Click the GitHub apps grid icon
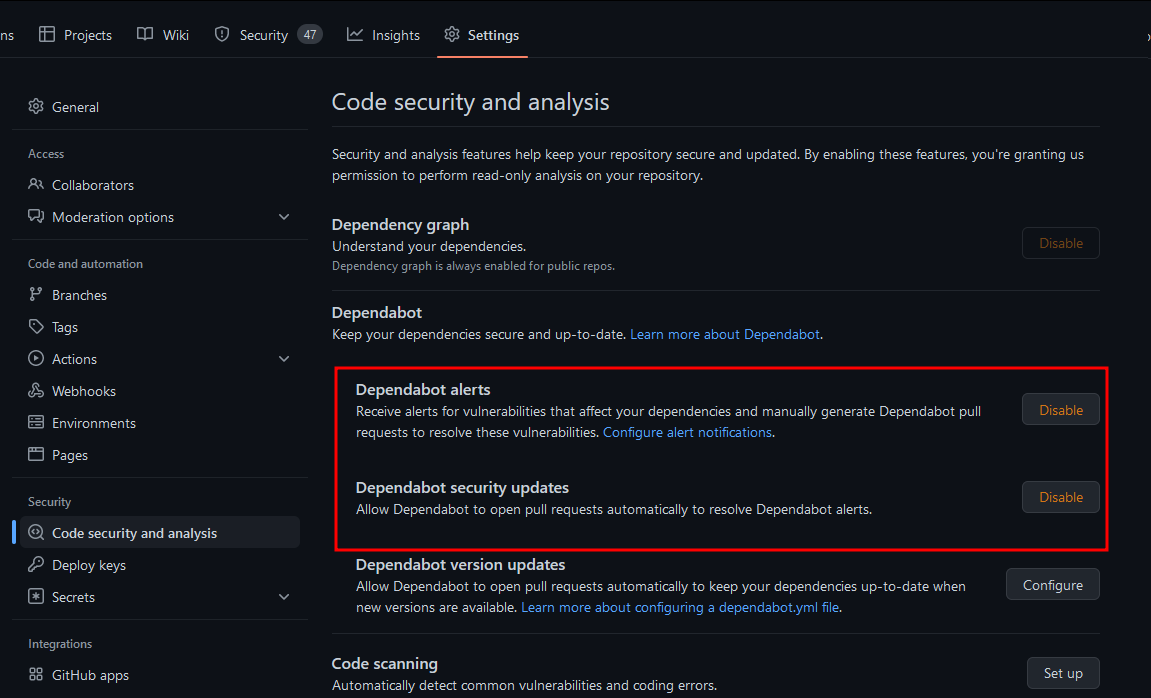The width and height of the screenshot is (1151, 698). [36, 675]
